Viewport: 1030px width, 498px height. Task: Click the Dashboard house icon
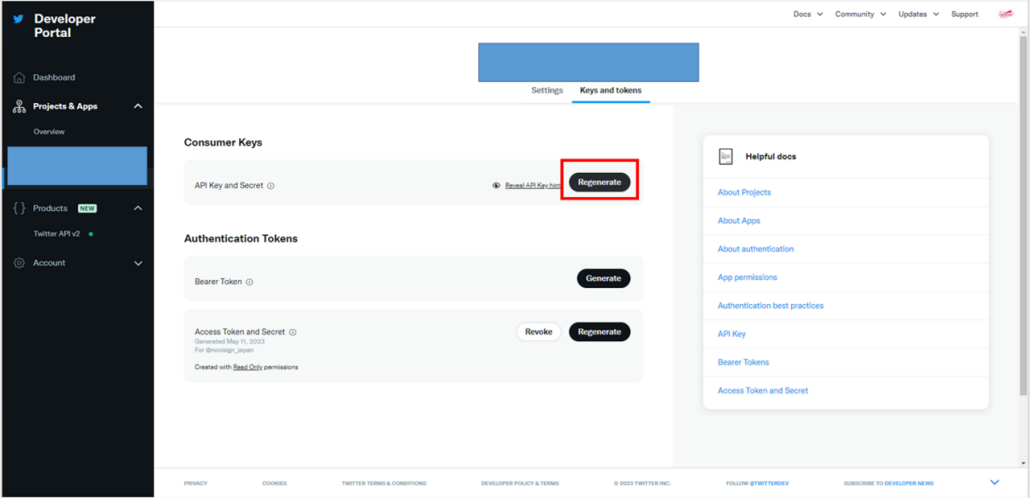(x=19, y=78)
